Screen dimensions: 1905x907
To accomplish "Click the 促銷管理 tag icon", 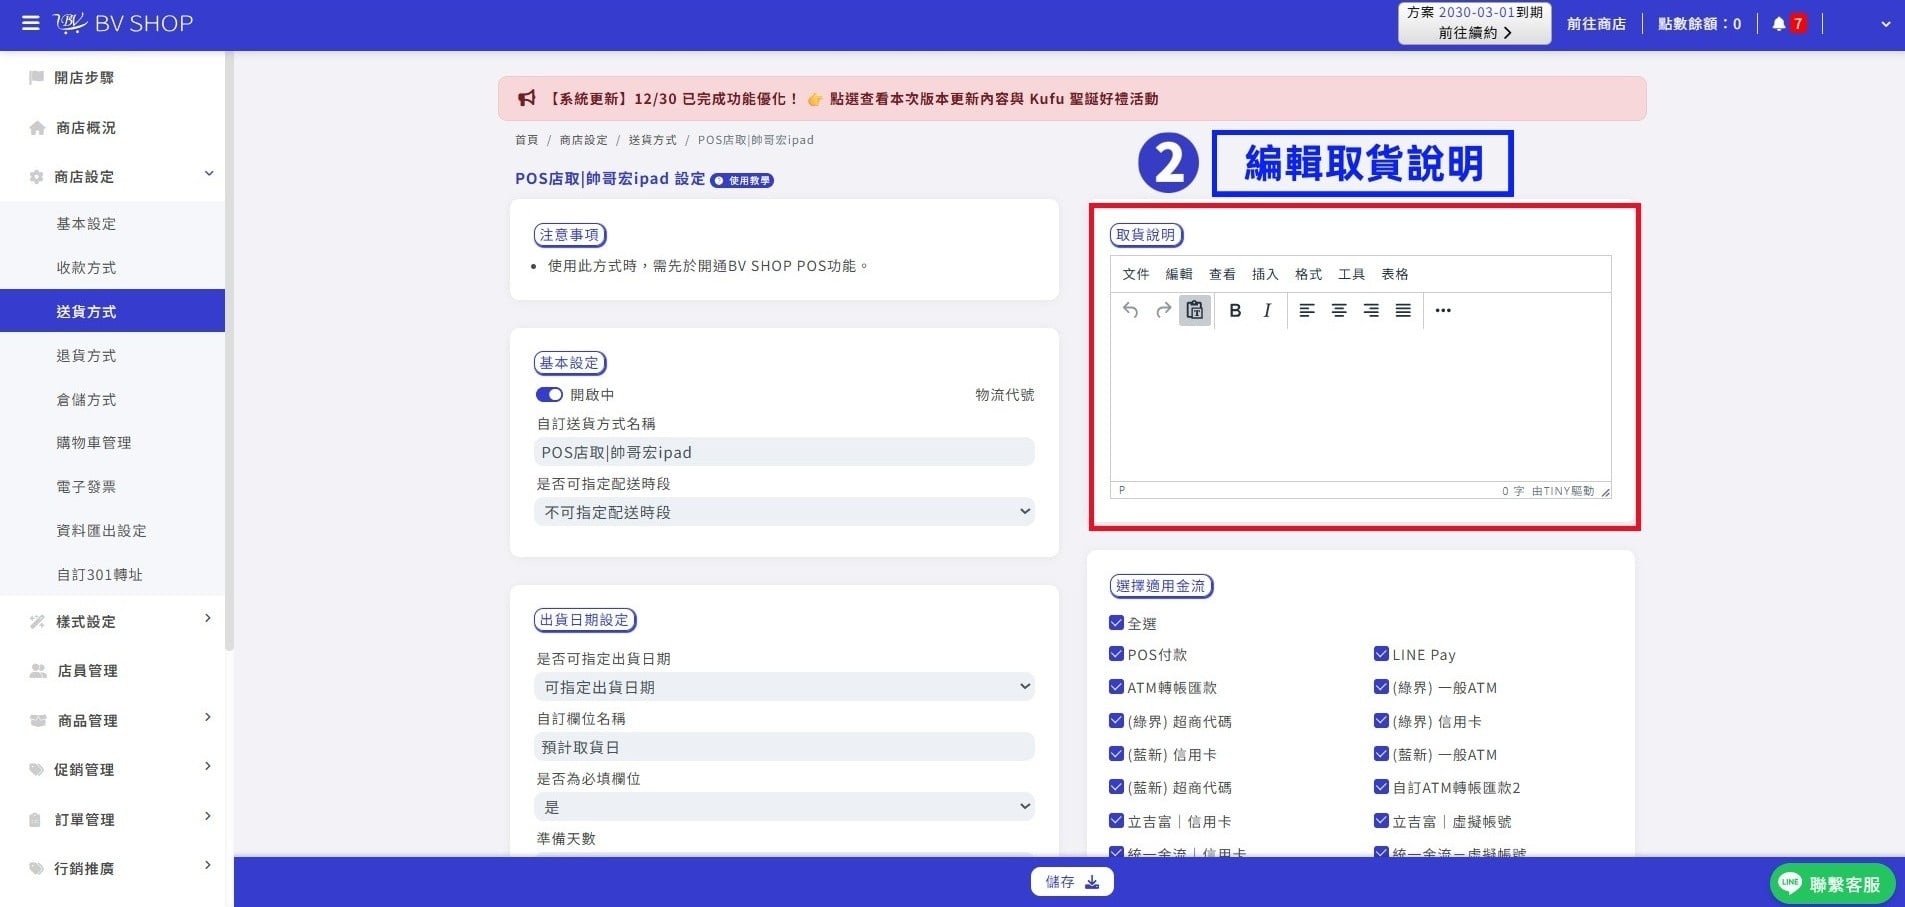I will [37, 769].
